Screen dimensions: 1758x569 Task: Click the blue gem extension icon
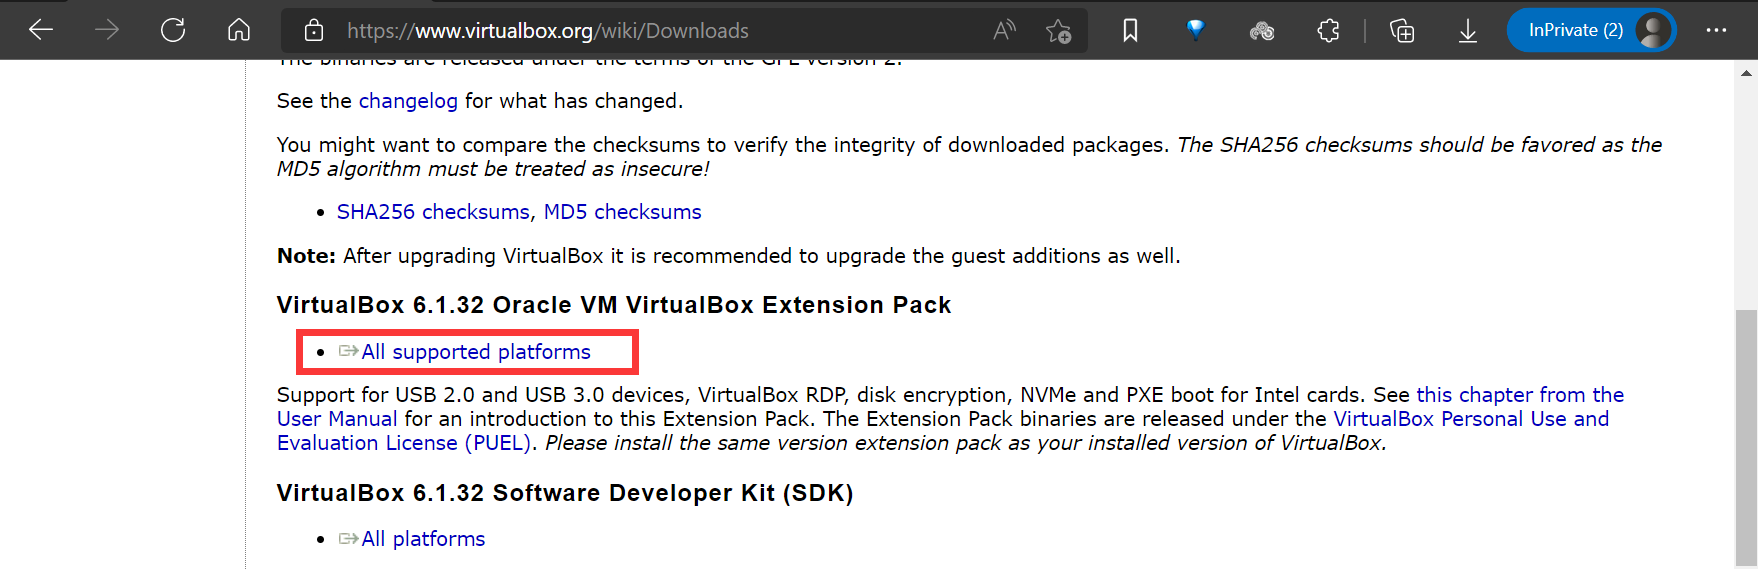click(x=1195, y=30)
